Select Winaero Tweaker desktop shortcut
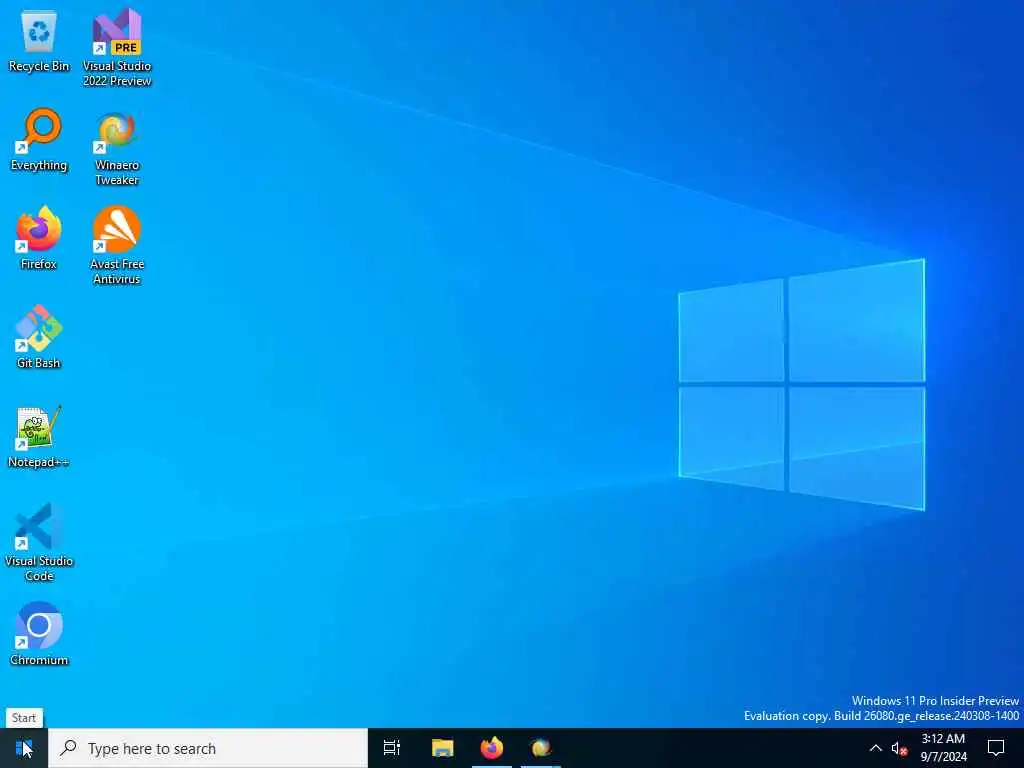1024x768 pixels. coord(117,149)
